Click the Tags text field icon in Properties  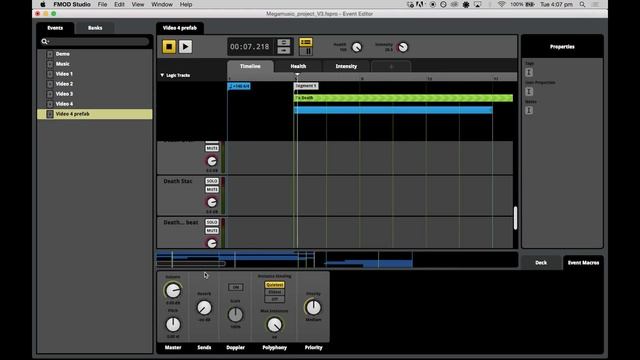coord(529,72)
